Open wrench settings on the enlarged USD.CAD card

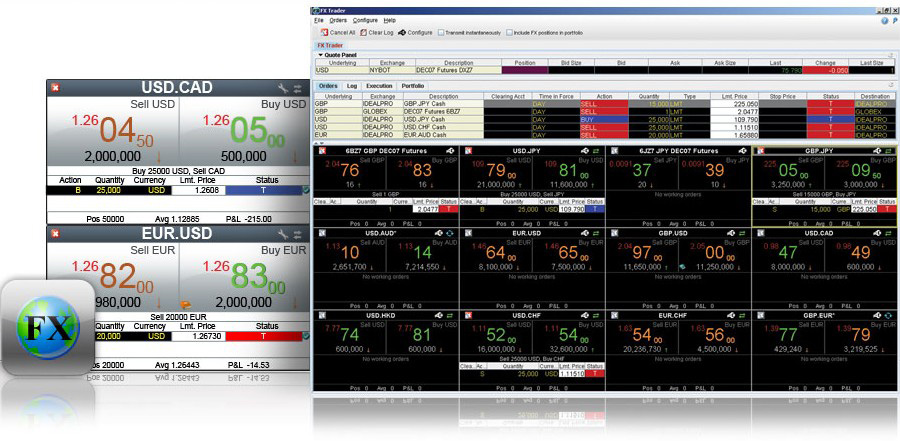pos(282,88)
